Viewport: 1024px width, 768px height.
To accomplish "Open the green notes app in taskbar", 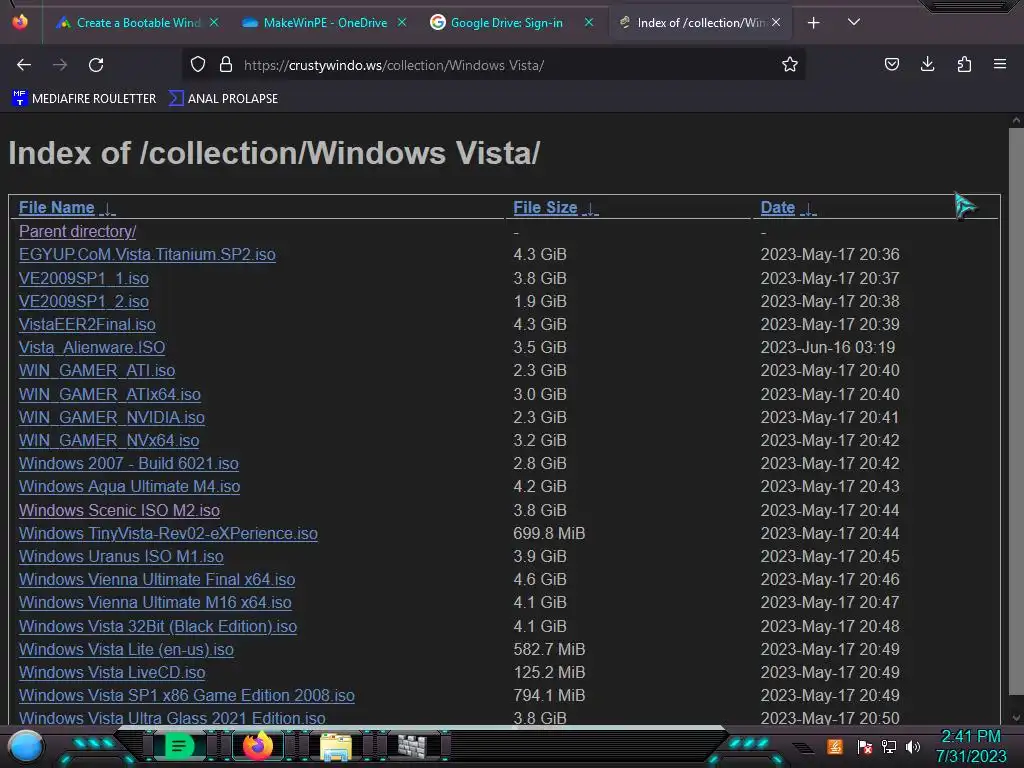I will pyautogui.click(x=178, y=746).
